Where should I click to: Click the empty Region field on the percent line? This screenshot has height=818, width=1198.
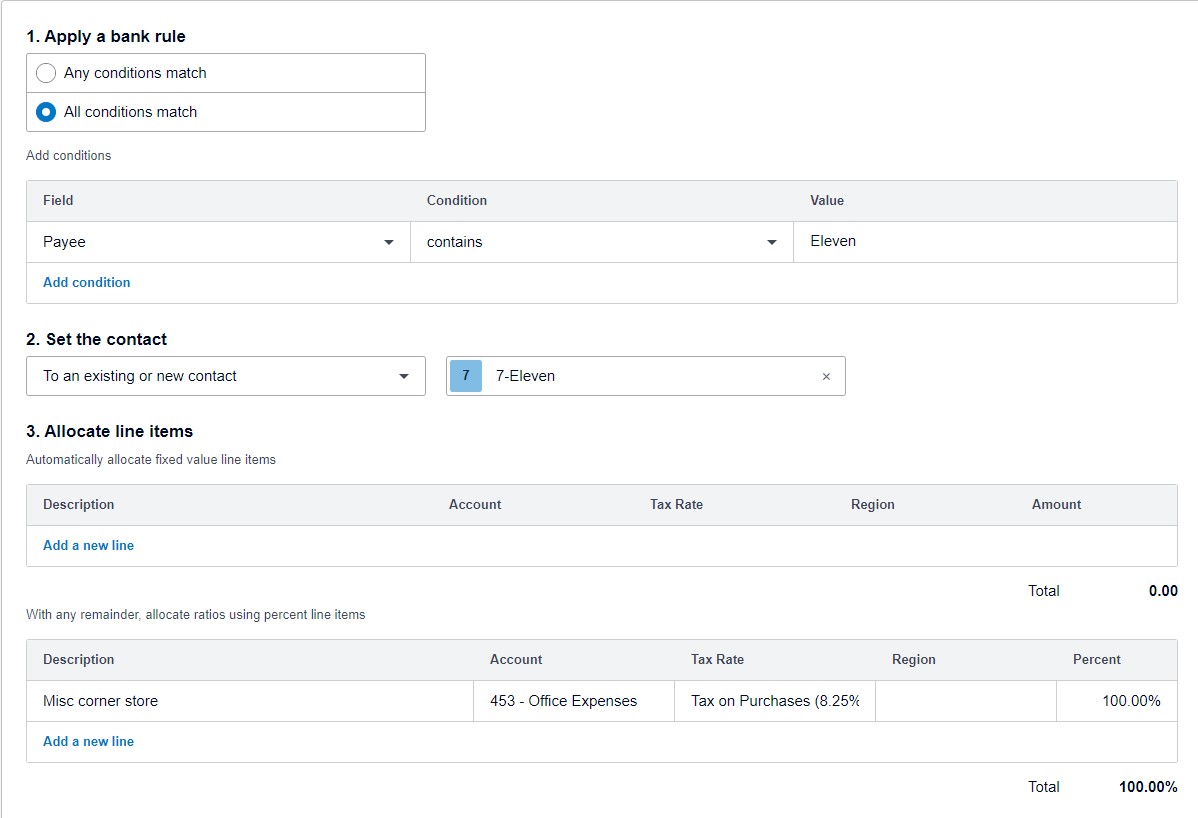pyautogui.click(x=965, y=700)
